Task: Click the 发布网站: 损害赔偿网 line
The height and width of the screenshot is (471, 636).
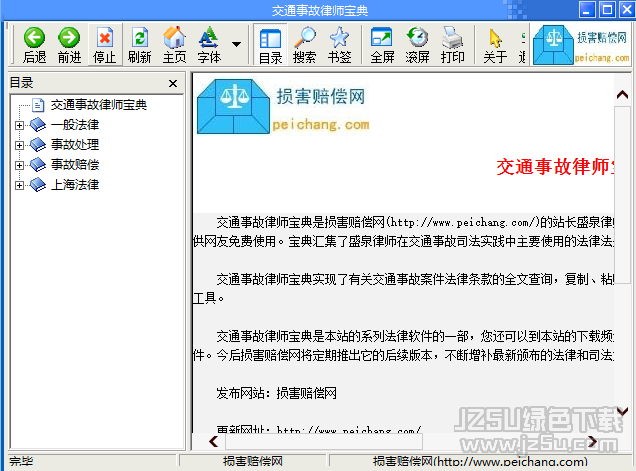Action: (x=276, y=393)
